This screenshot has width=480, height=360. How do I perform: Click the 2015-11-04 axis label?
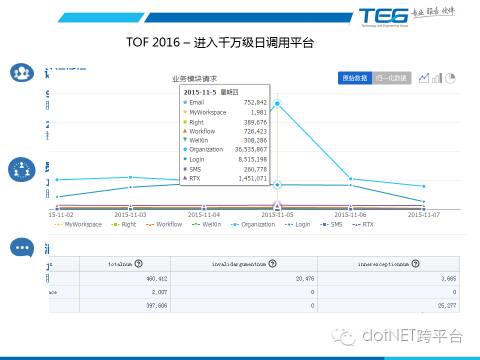(x=204, y=215)
